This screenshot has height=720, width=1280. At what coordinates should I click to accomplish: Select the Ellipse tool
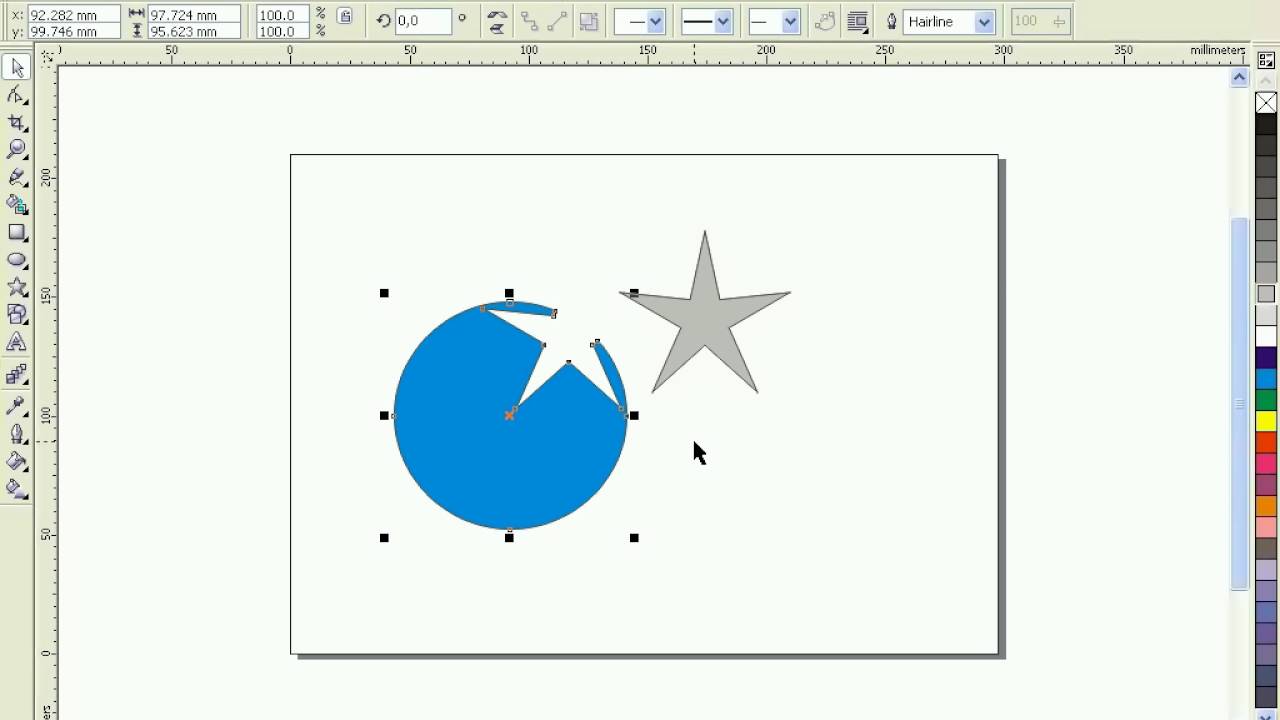(x=17, y=260)
